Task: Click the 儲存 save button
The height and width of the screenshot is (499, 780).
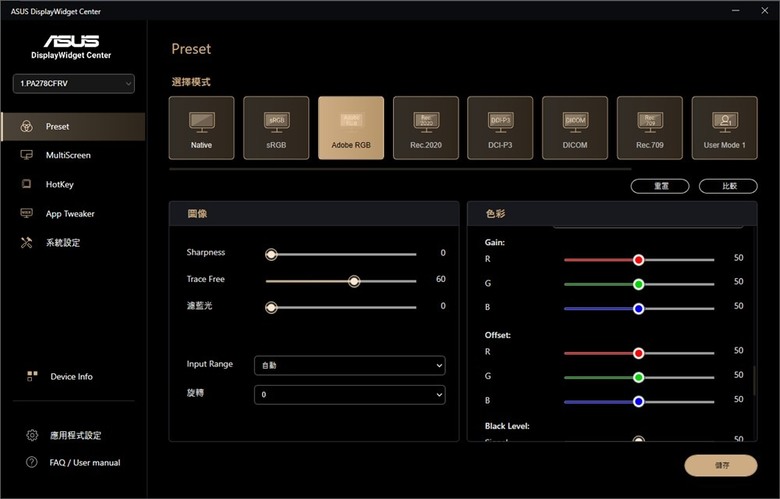Action: point(721,466)
